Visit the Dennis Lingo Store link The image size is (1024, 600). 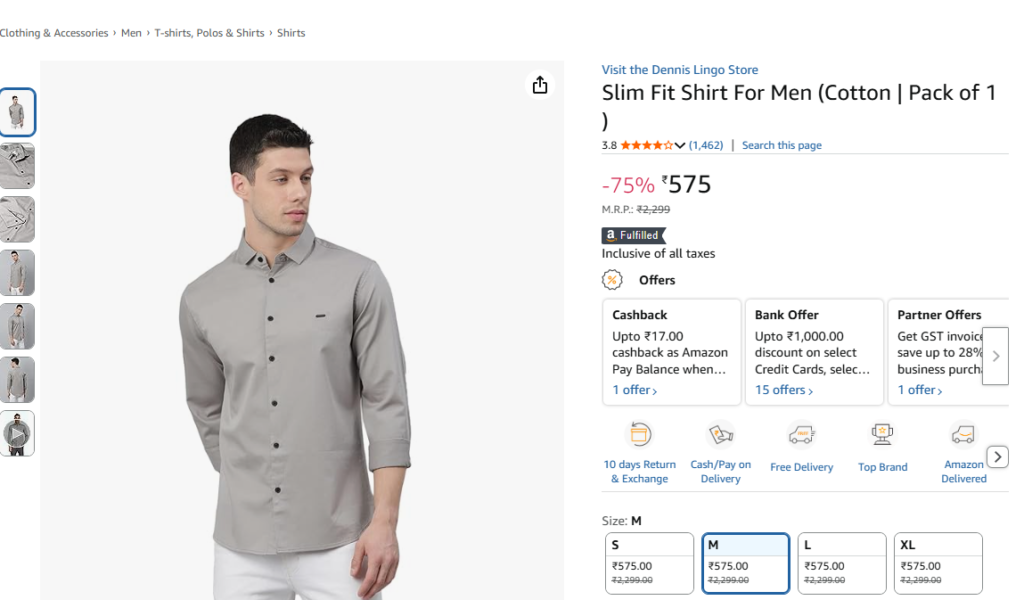(679, 70)
